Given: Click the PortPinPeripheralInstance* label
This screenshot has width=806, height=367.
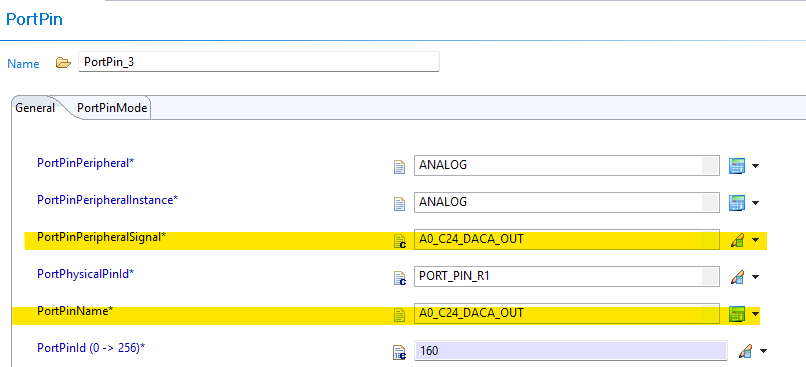Looking at the screenshot, I should [107, 200].
